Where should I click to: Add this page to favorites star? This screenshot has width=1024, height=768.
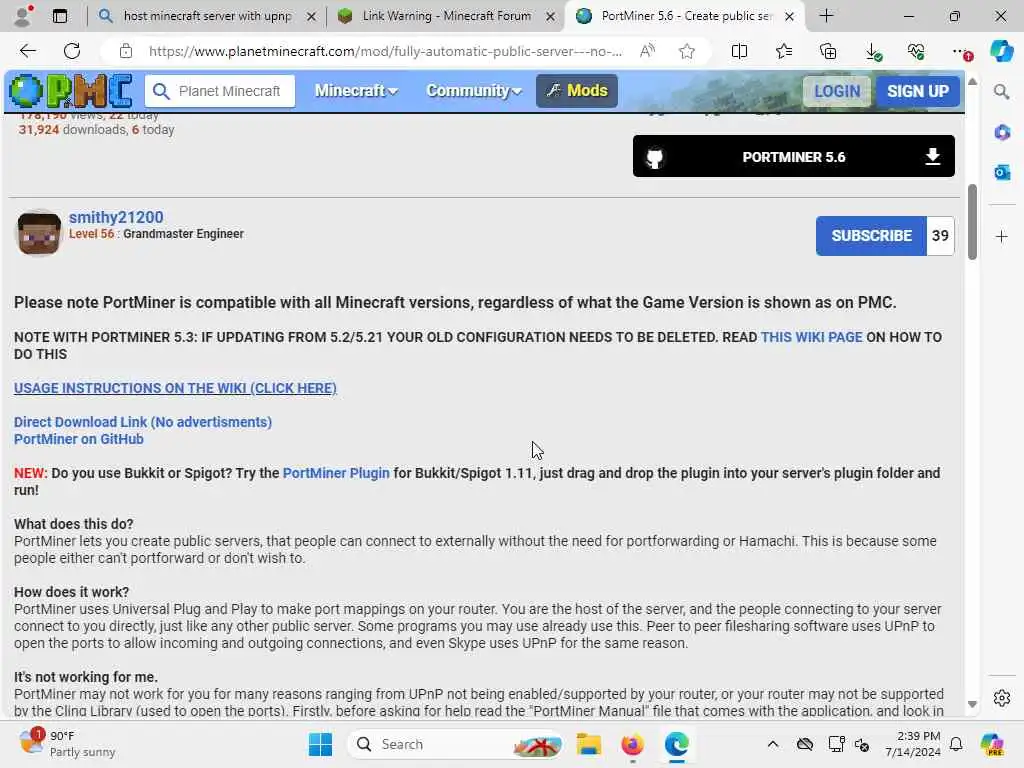pyautogui.click(x=686, y=51)
